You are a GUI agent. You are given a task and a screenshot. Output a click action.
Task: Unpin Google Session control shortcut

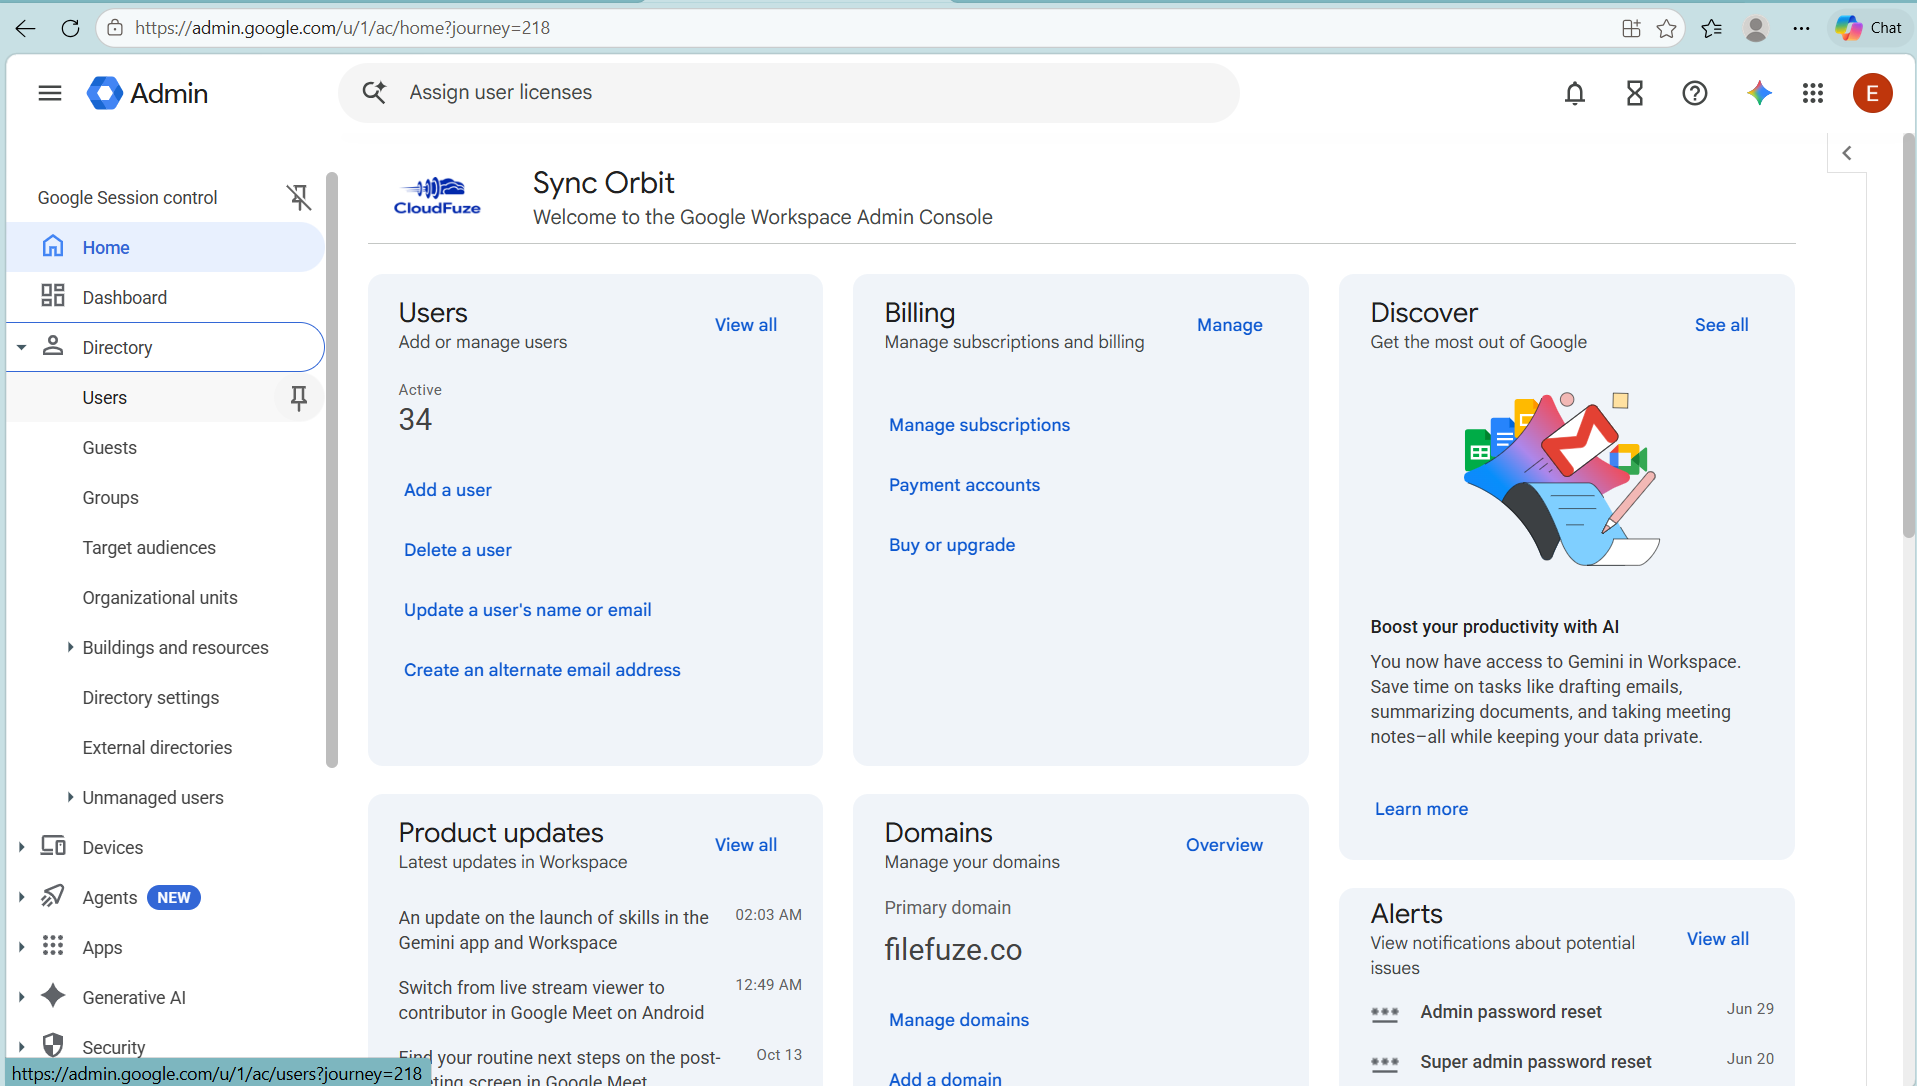click(x=299, y=197)
